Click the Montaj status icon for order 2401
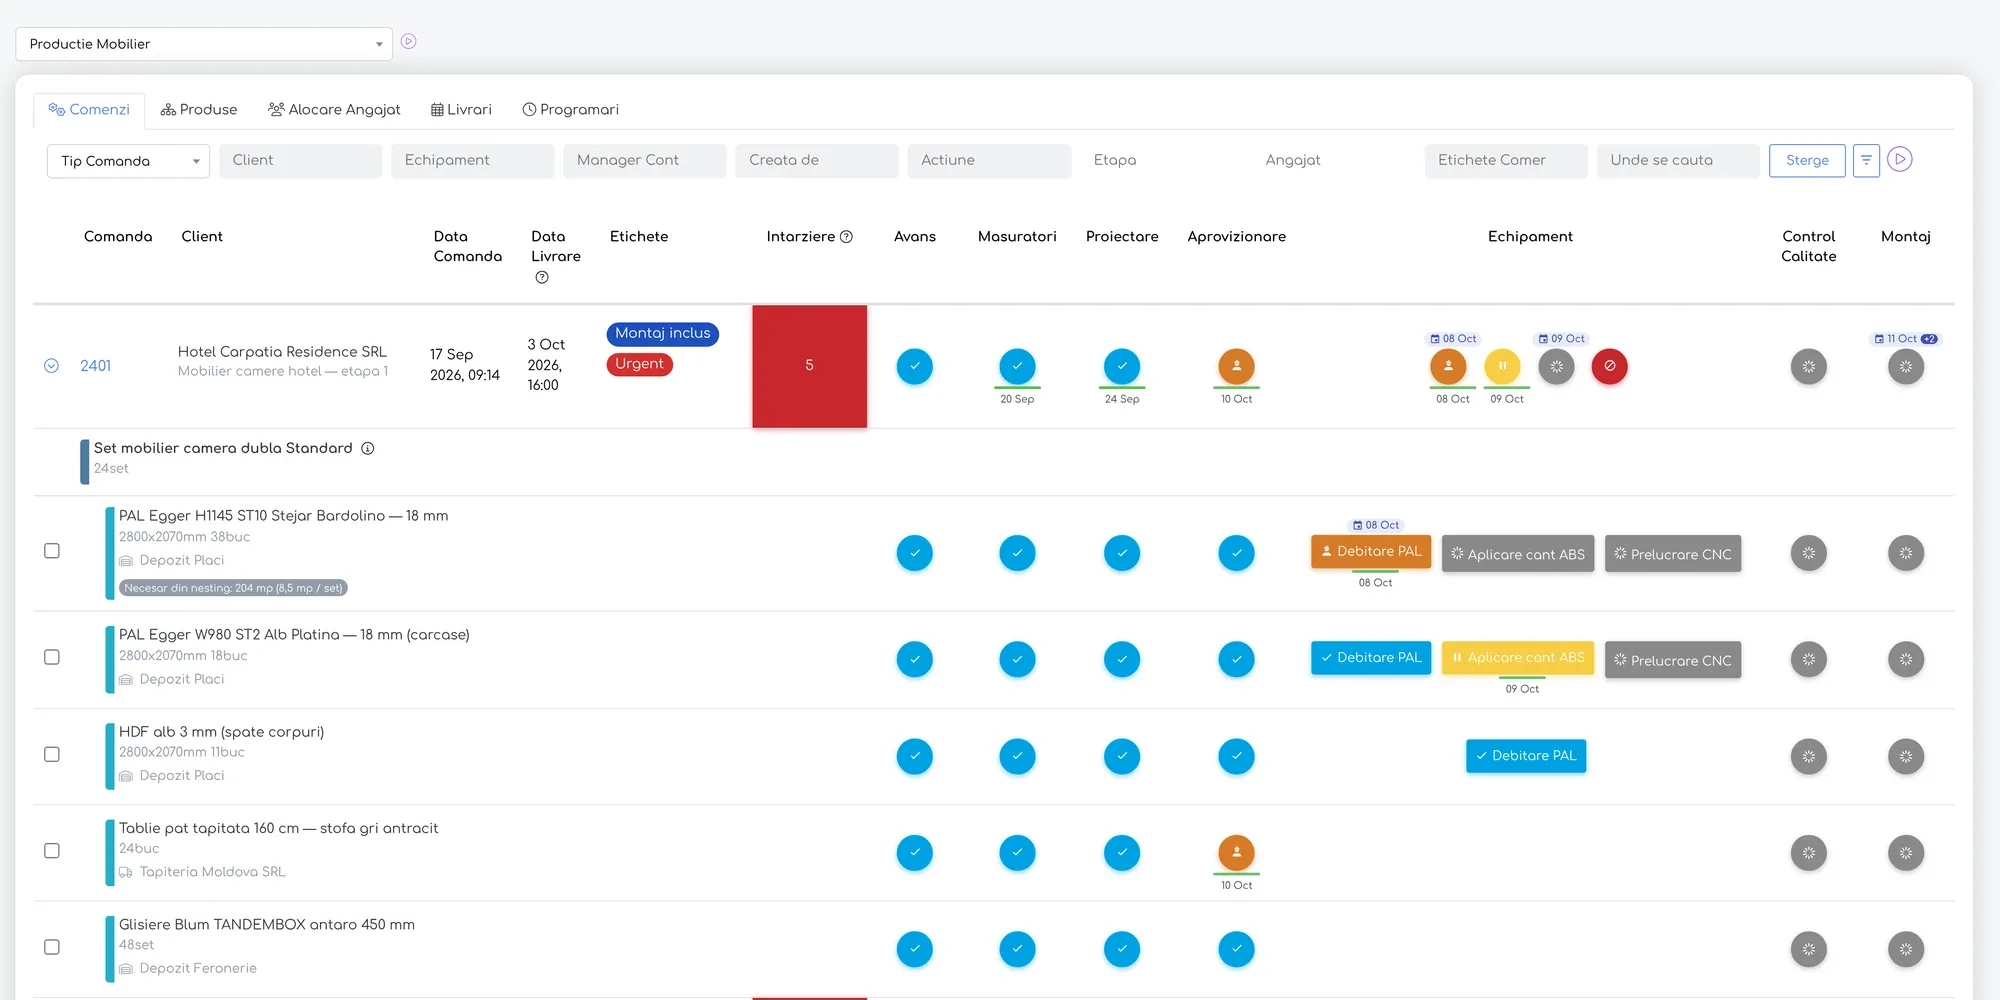Image resolution: width=2000 pixels, height=1000 pixels. (1905, 367)
